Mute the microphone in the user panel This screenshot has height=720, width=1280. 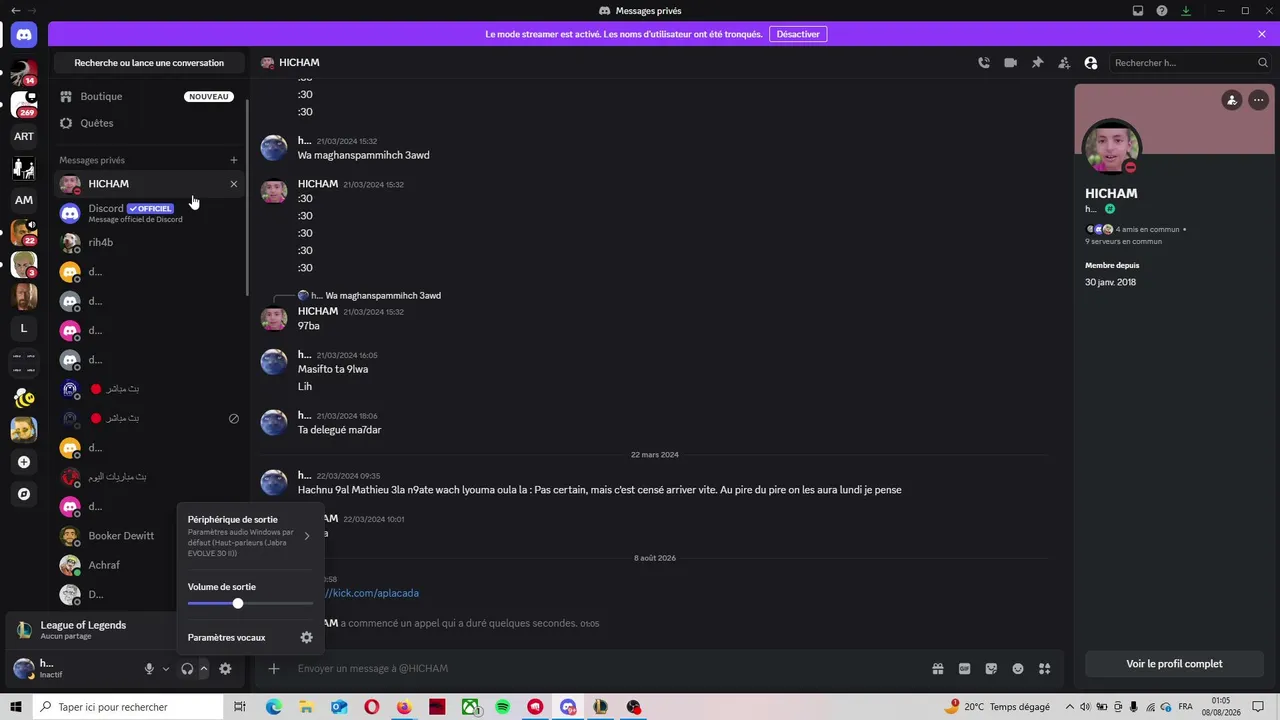149,669
